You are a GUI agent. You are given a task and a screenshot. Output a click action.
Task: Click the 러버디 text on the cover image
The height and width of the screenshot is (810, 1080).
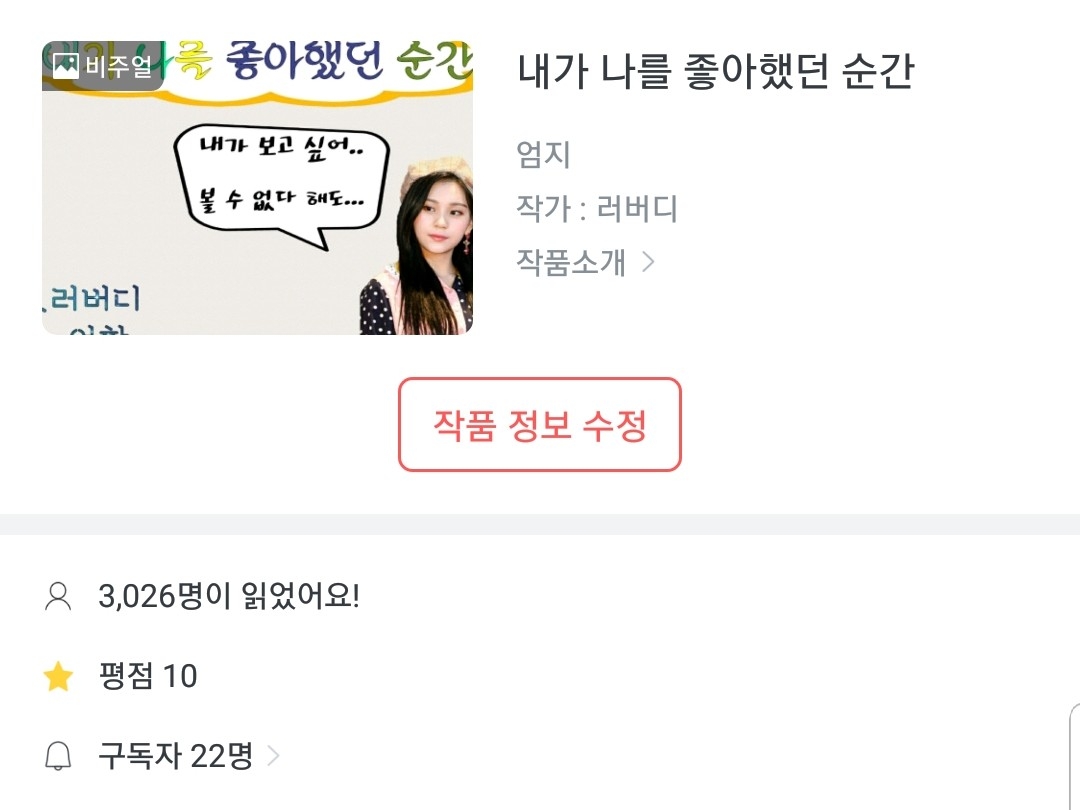tap(95, 298)
